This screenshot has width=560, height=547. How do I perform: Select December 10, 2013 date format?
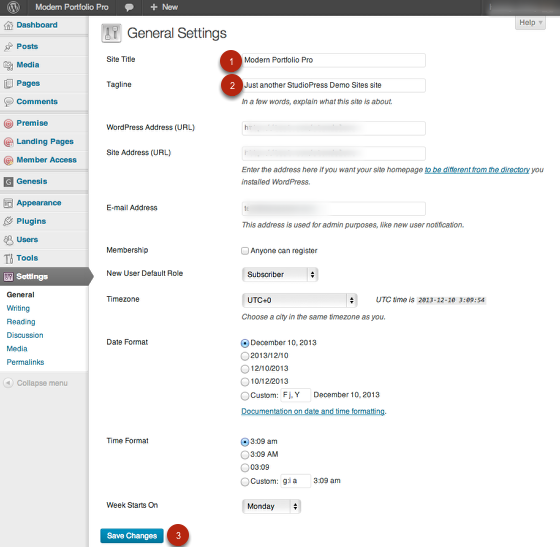click(245, 343)
